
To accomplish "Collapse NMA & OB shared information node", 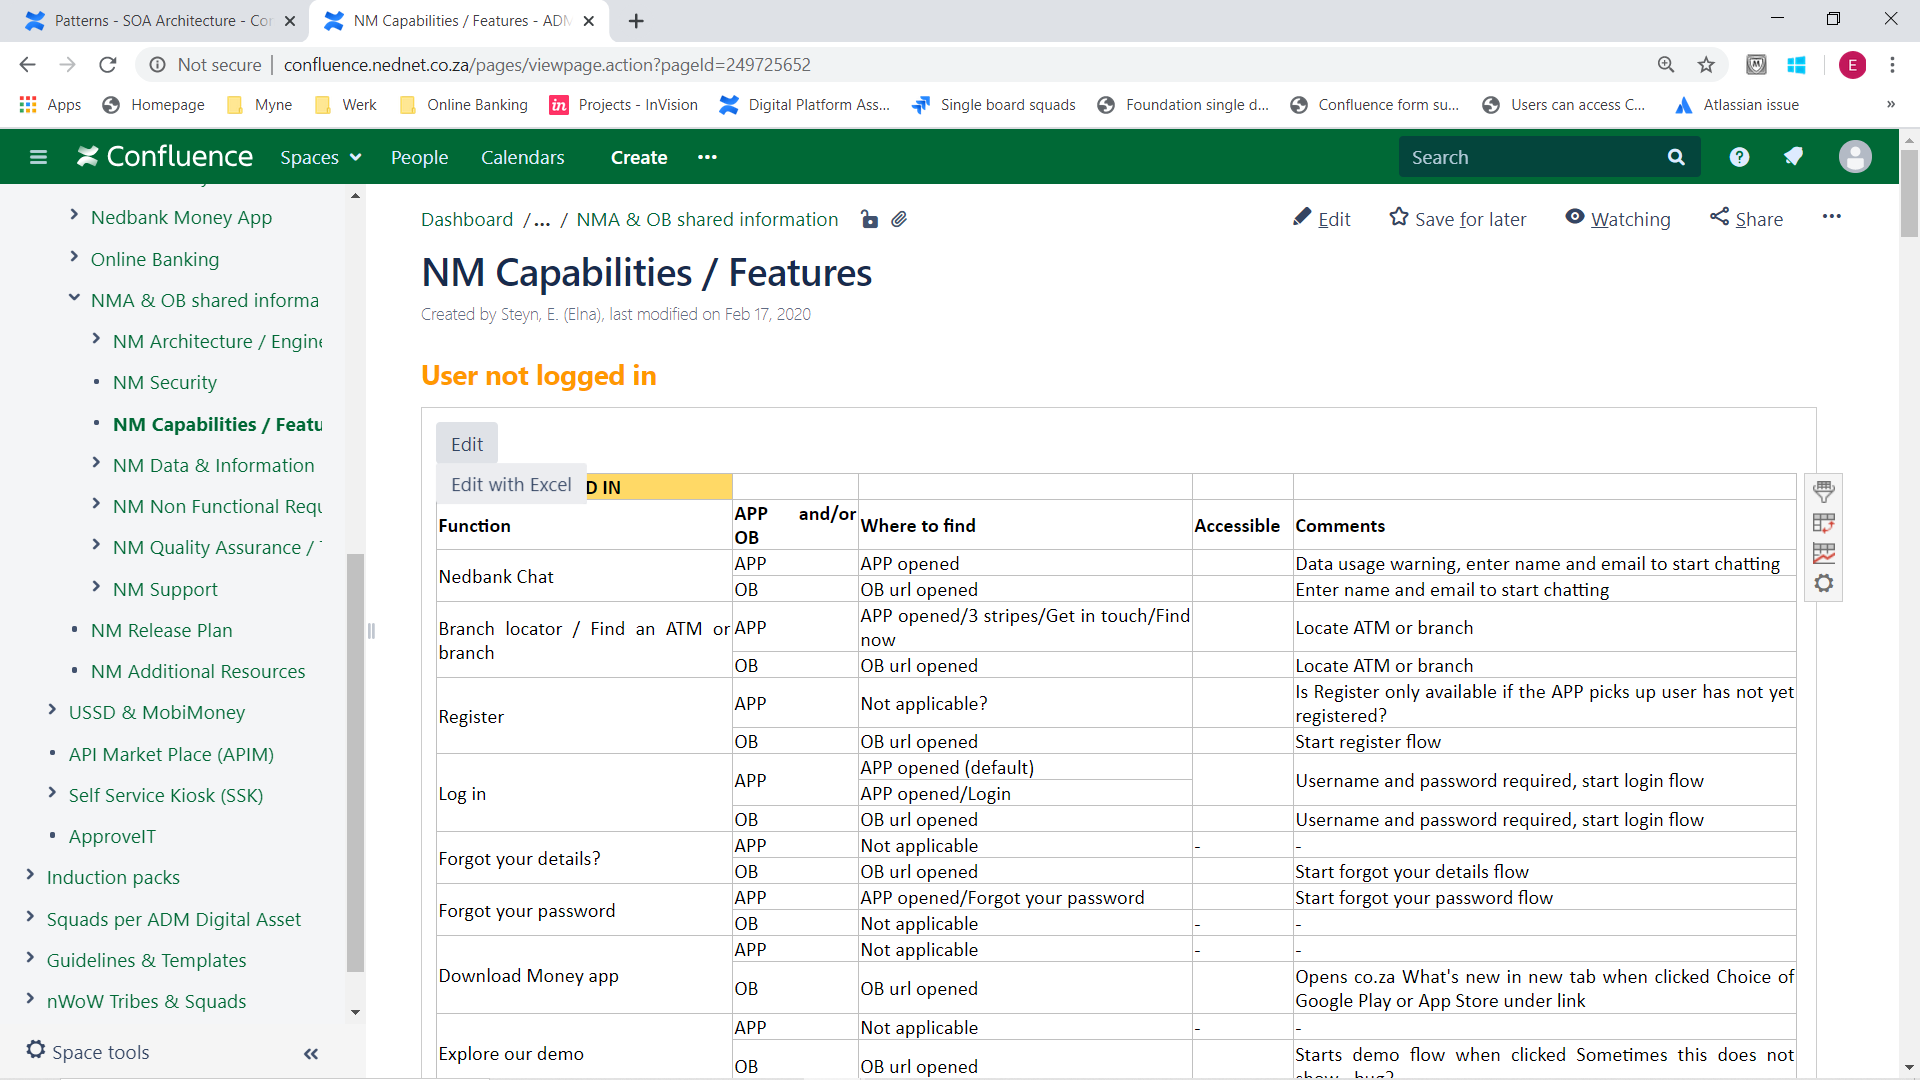I will pyautogui.click(x=74, y=298).
